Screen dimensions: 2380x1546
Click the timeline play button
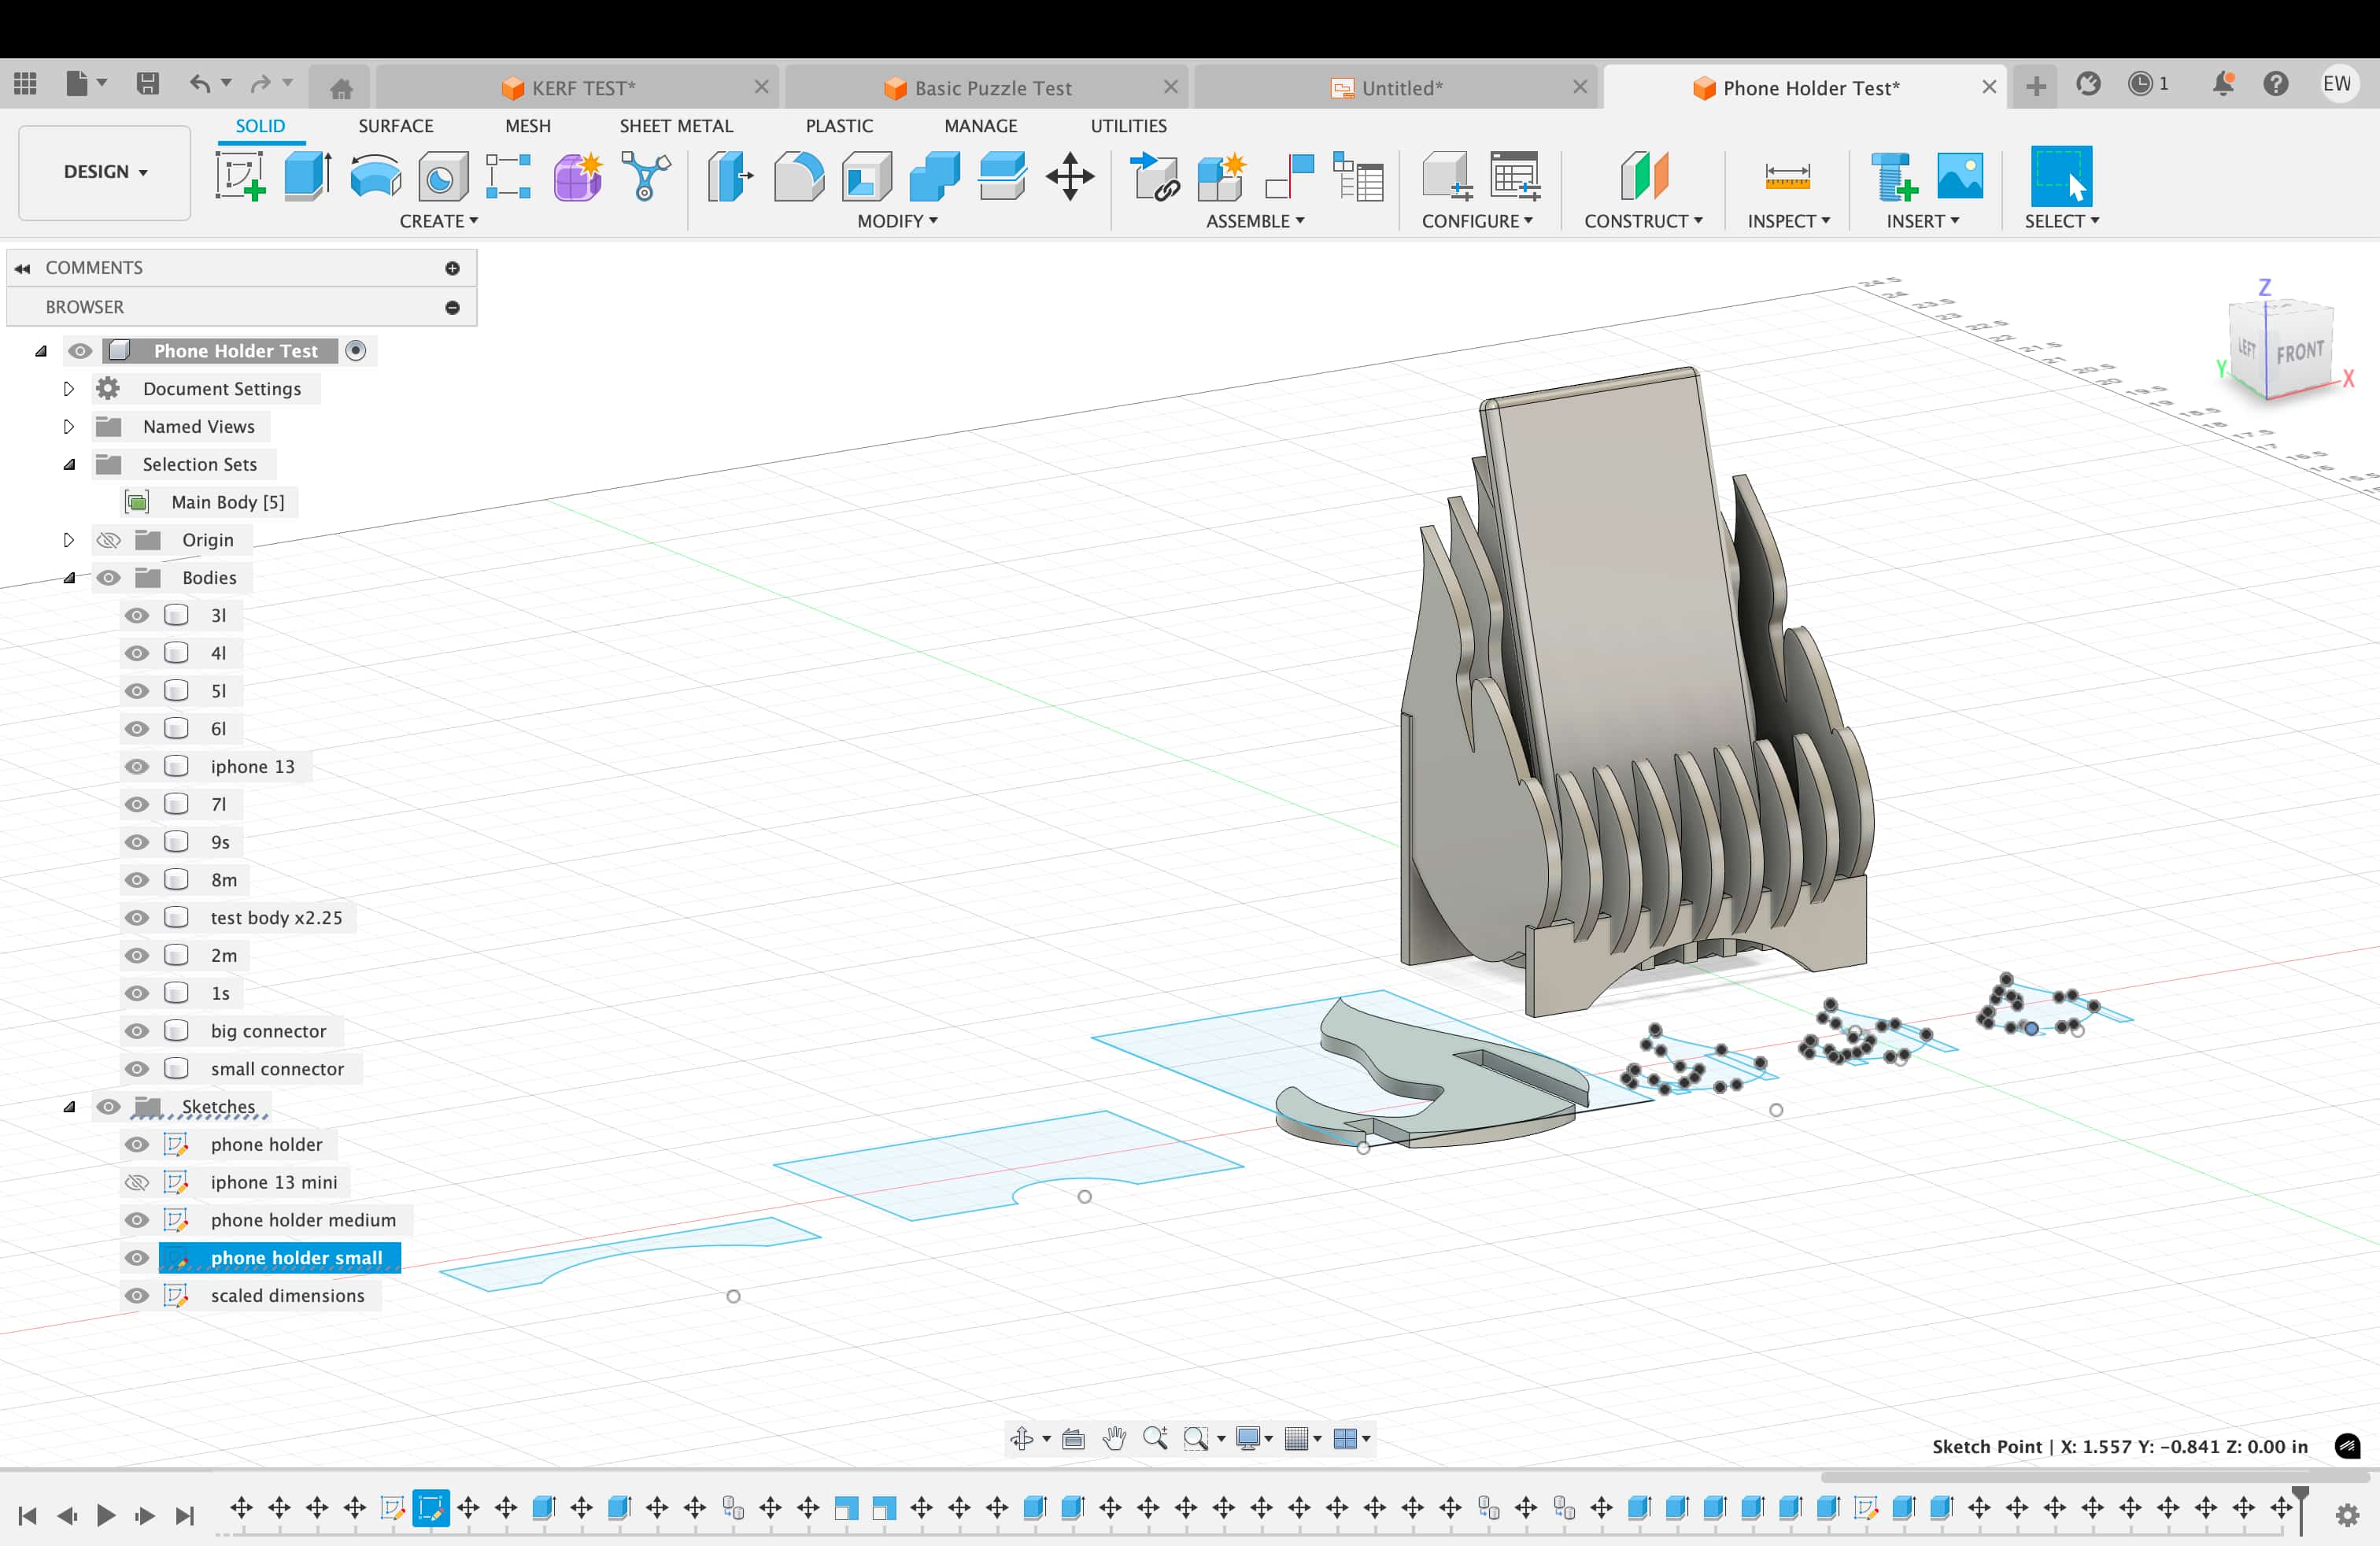pos(106,1515)
